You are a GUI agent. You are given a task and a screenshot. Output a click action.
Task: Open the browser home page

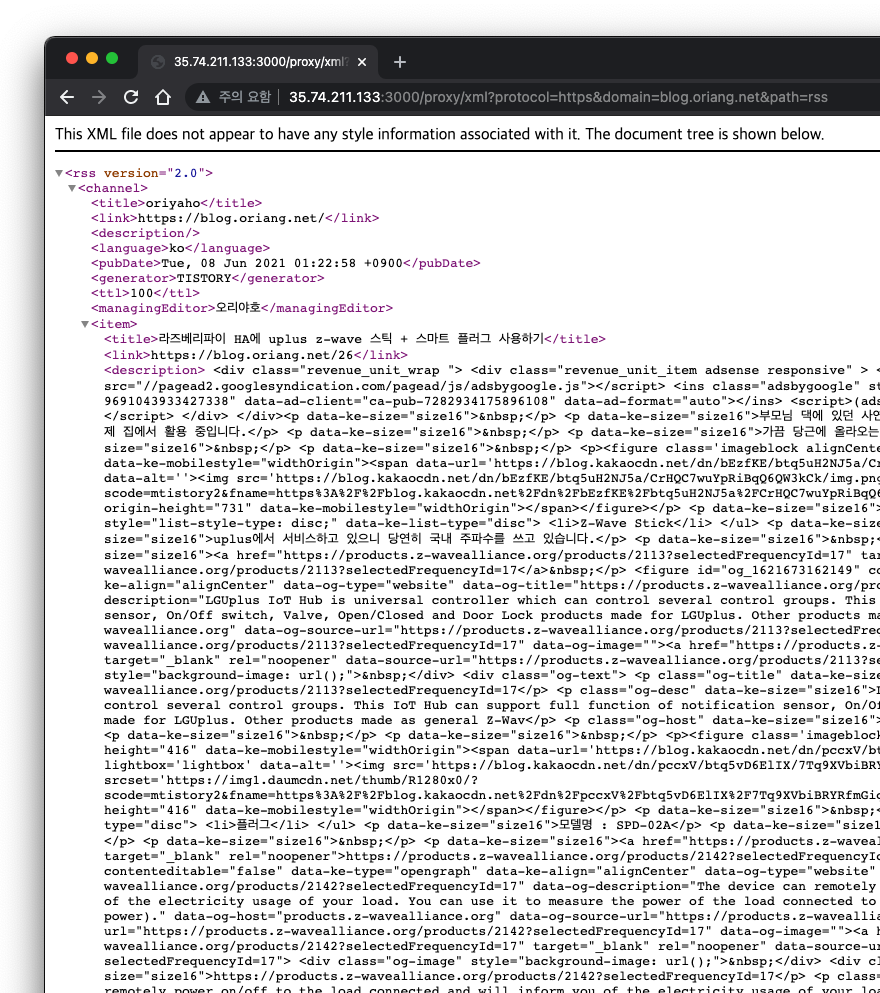[x=163, y=97]
